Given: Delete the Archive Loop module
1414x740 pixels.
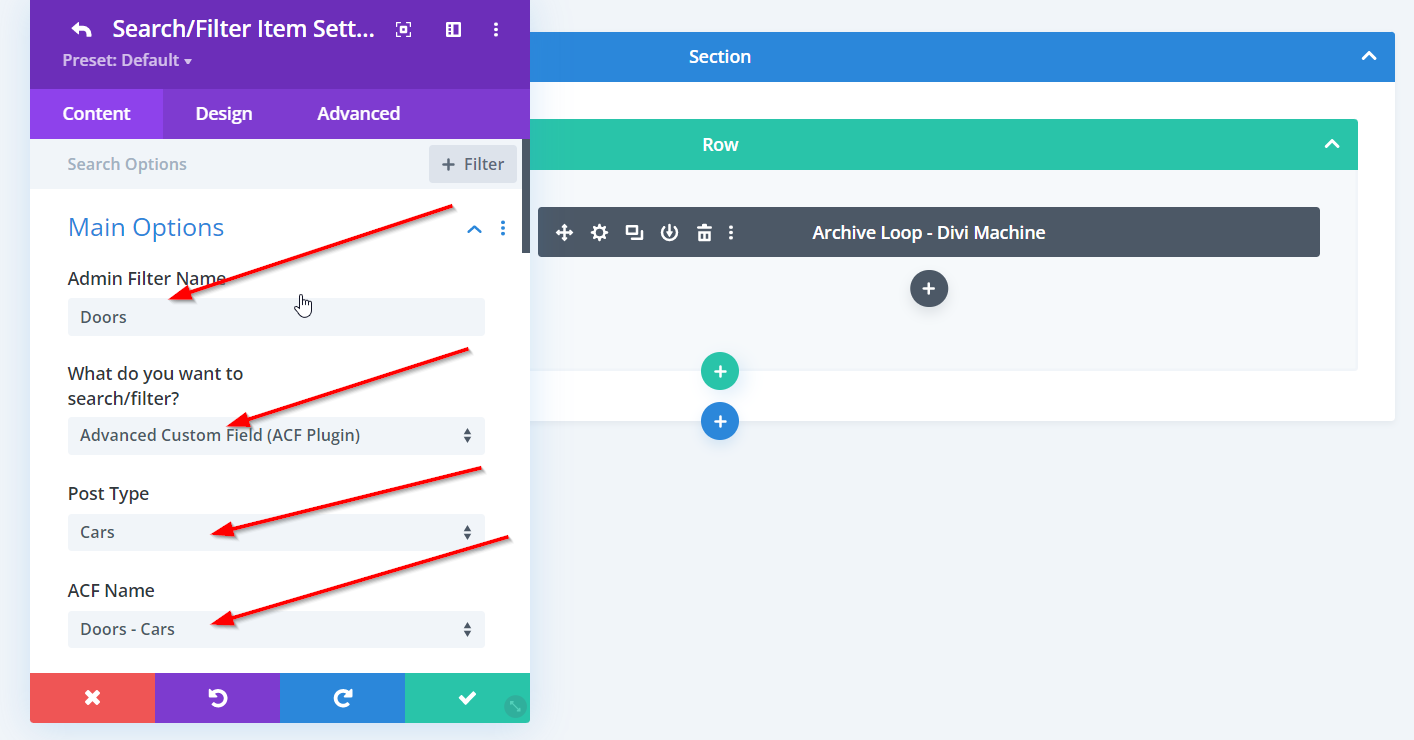Looking at the screenshot, I should click(704, 233).
